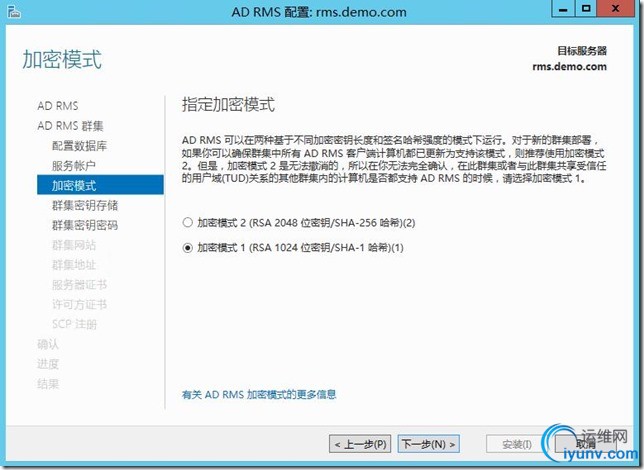Viewport: 644px width, 470px height.
Task: Click 服务器证书 step in sidebar
Action: tap(79, 284)
